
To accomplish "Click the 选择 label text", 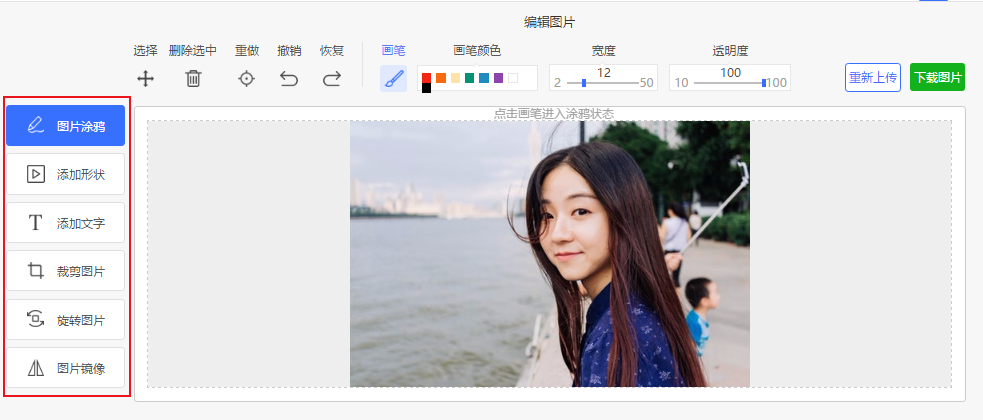I will [145, 51].
